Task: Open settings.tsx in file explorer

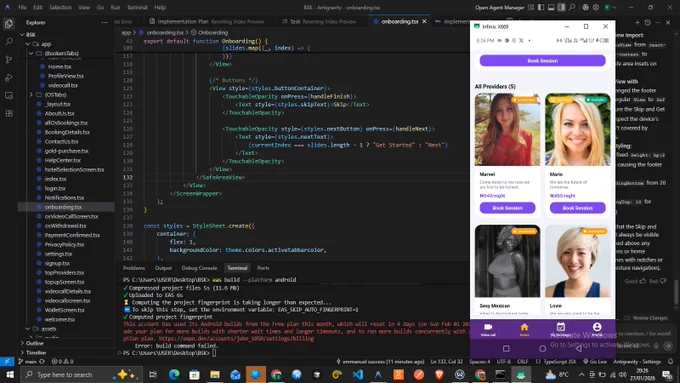Action: click(x=58, y=254)
